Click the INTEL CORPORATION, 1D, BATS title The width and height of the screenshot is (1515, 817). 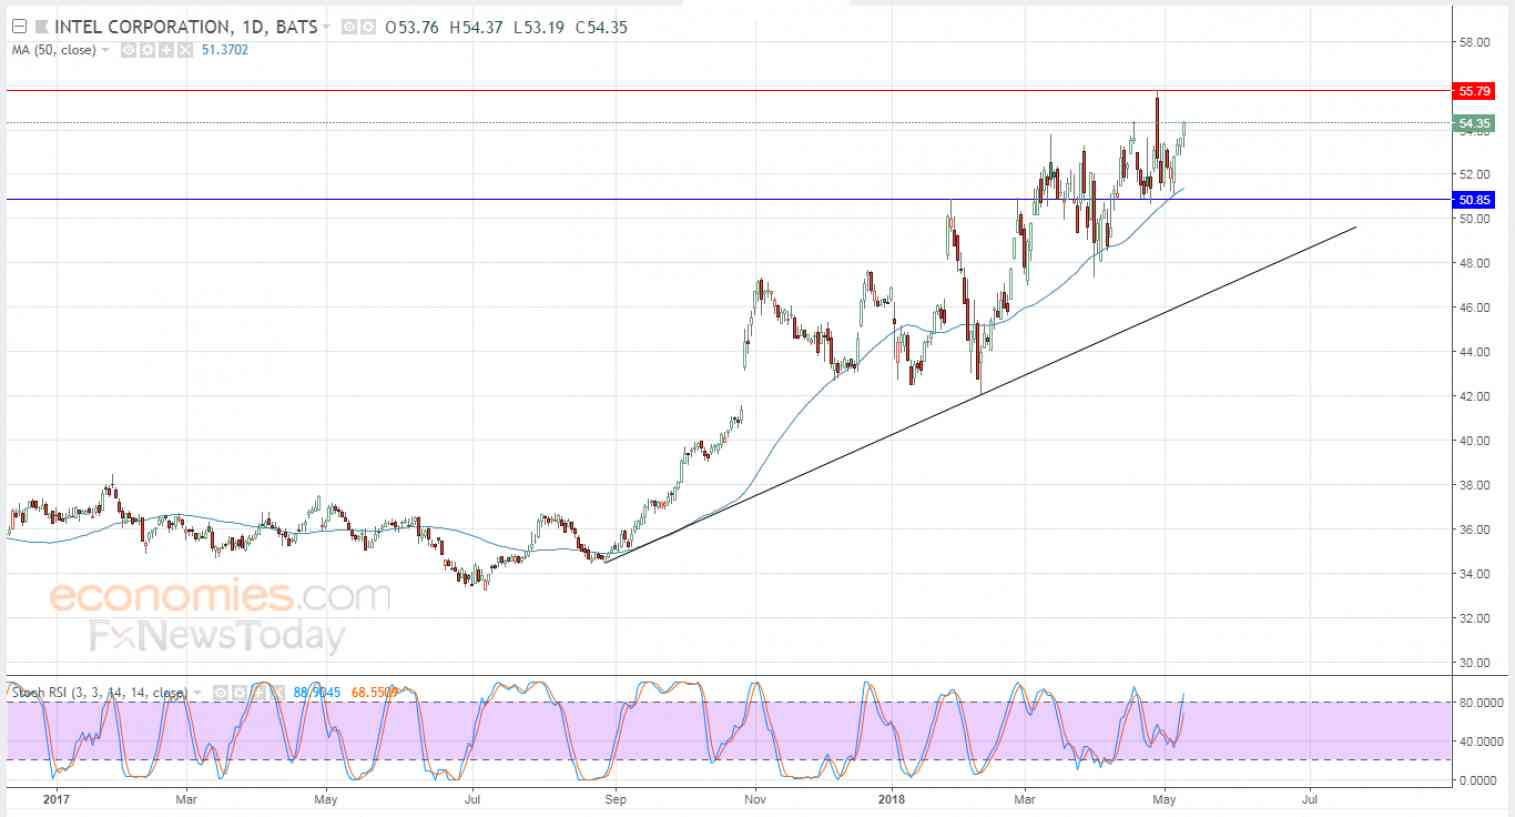click(186, 27)
